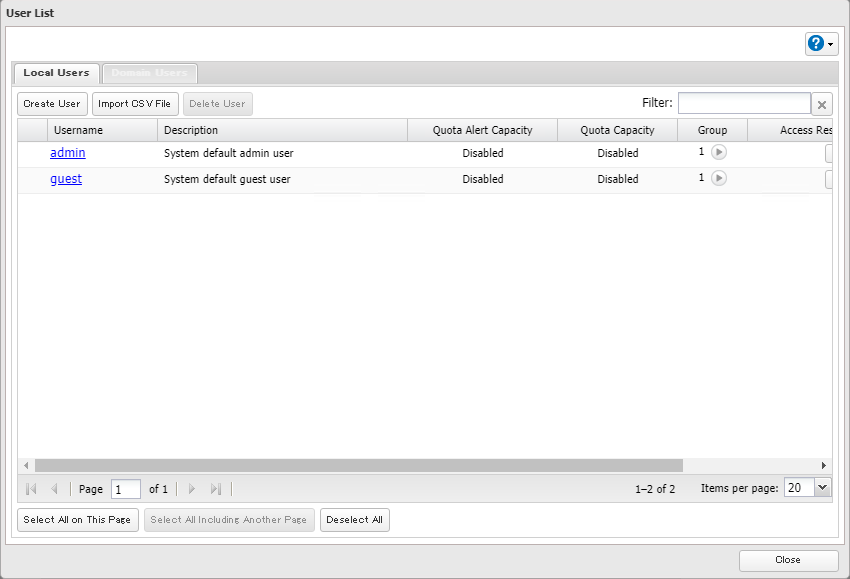The image size is (850, 579).
Task: Focus the Filter text field
Action: (x=744, y=104)
